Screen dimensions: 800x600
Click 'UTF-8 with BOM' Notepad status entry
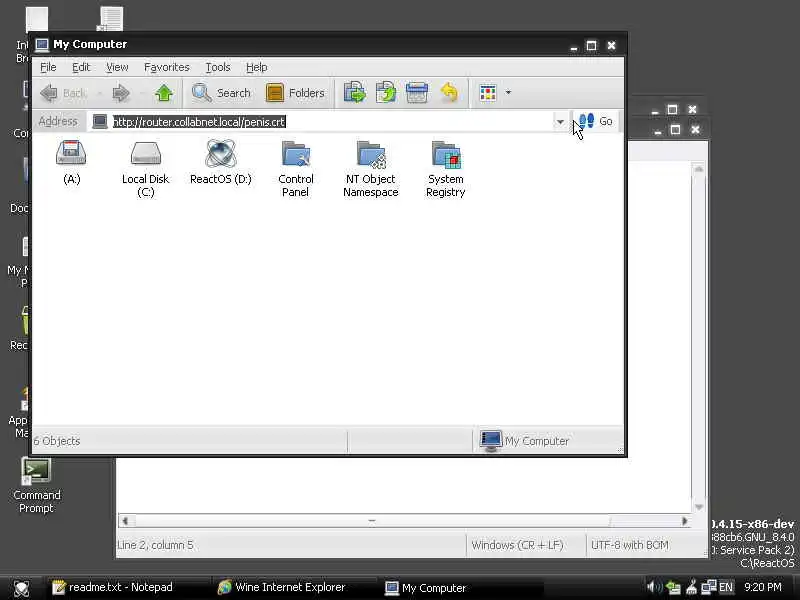tap(630, 545)
